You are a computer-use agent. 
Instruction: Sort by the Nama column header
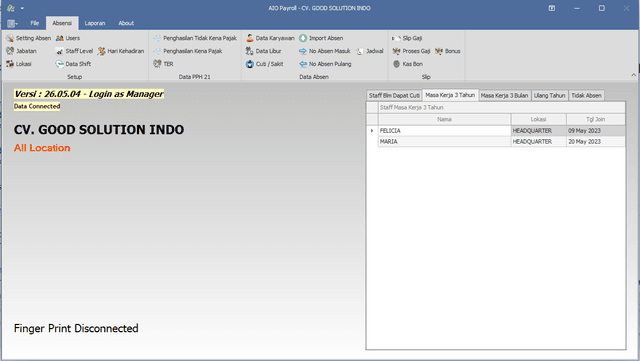pyautogui.click(x=444, y=119)
